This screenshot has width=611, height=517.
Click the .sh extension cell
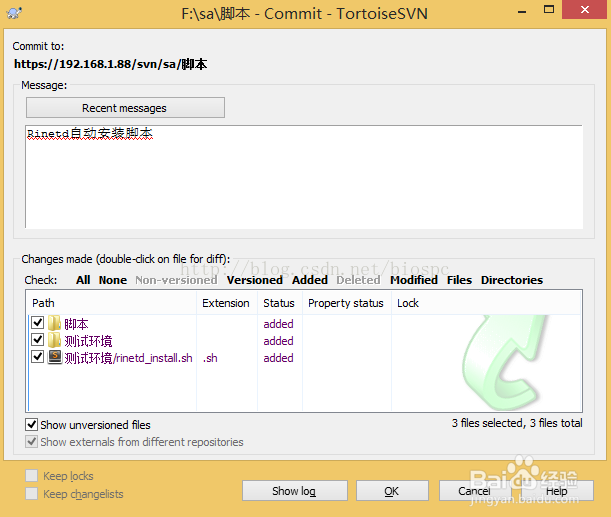coord(210,358)
